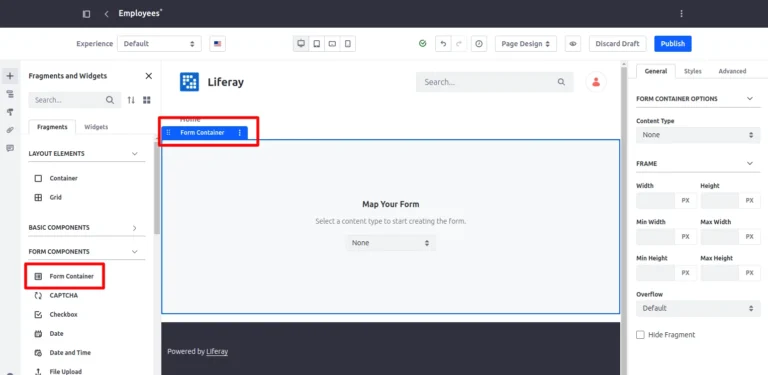The width and height of the screenshot is (768, 375).
Task: Click the fragment search magnifier icon
Action: pyautogui.click(x=110, y=100)
